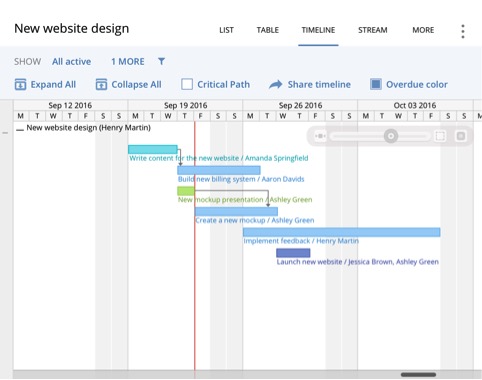Click the Collapse All icon
Image resolution: width=482 pixels, height=380 pixels.
[101, 84]
